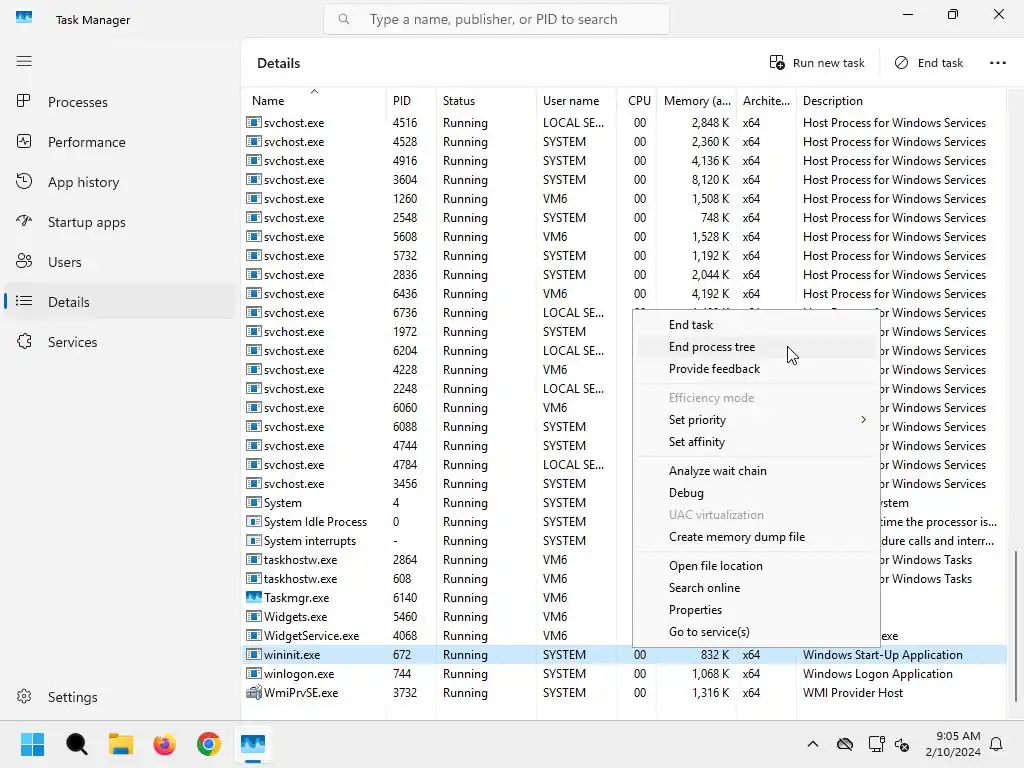This screenshot has height=768, width=1024.
Task: Select the System interrupts row
Action: pyautogui.click(x=624, y=541)
